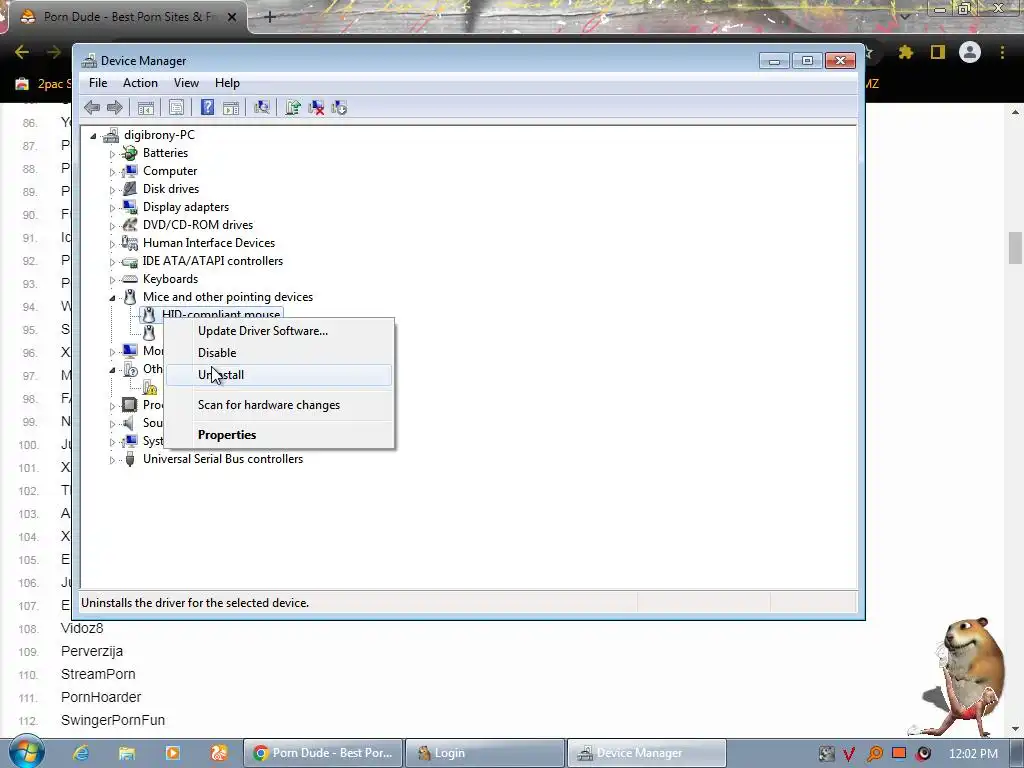The width and height of the screenshot is (1024, 768).
Task: Expand Universal Serial Bus controllers category
Action: click(x=112, y=460)
